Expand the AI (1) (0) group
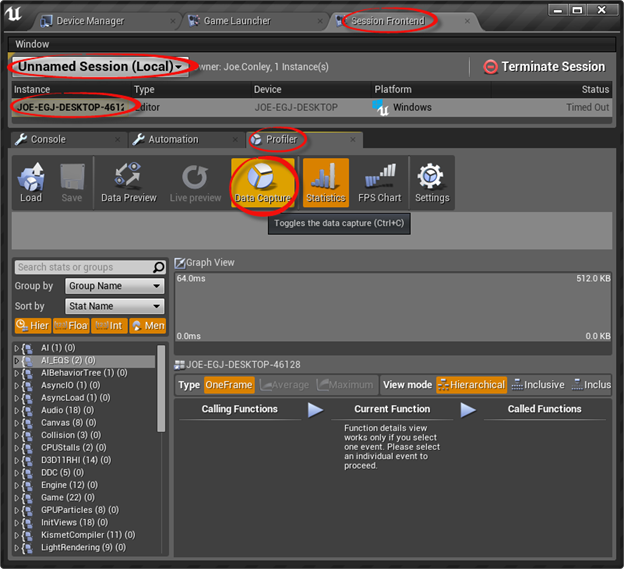Image resolution: width=624 pixels, height=569 pixels. (17, 348)
